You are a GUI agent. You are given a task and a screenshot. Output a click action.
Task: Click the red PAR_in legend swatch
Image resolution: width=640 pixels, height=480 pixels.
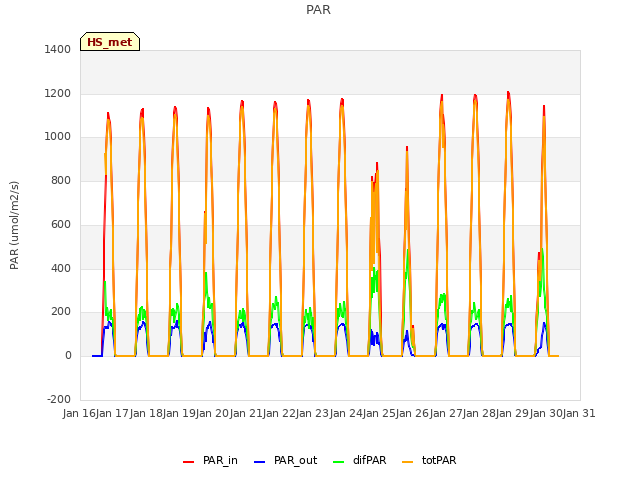click(188, 462)
